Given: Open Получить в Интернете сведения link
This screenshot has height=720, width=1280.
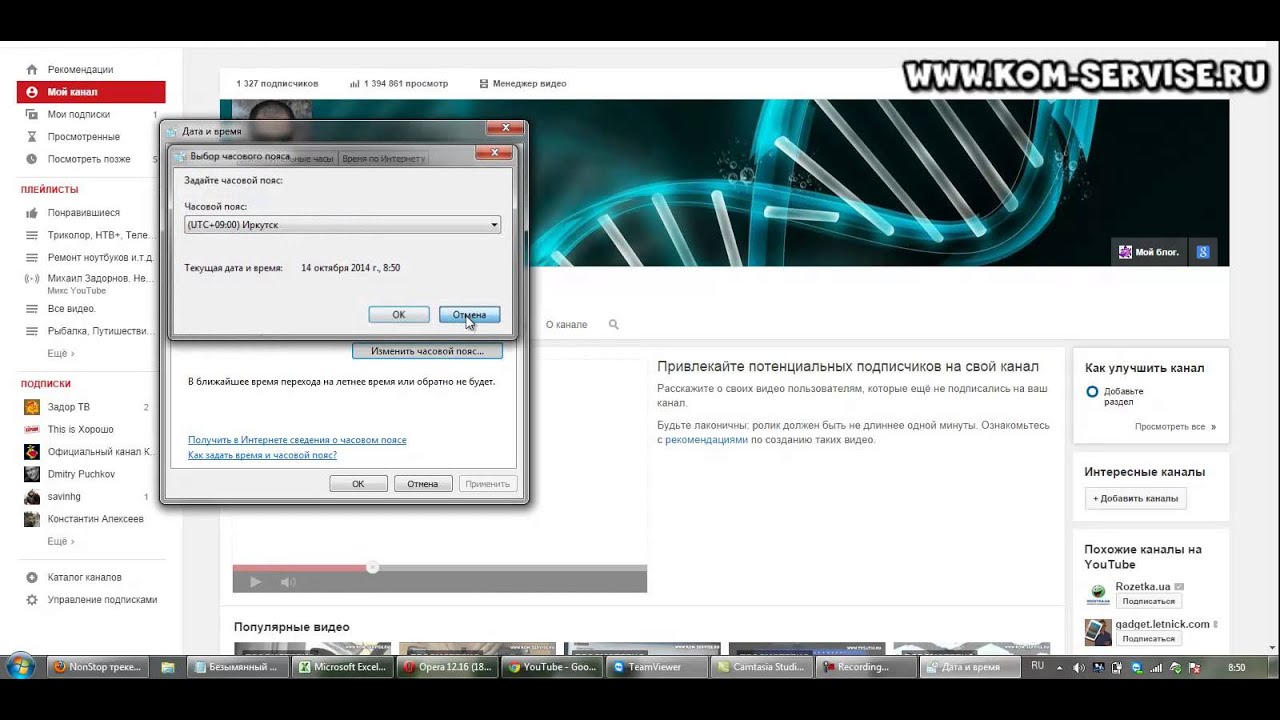Looking at the screenshot, I should pyautogui.click(x=297, y=440).
